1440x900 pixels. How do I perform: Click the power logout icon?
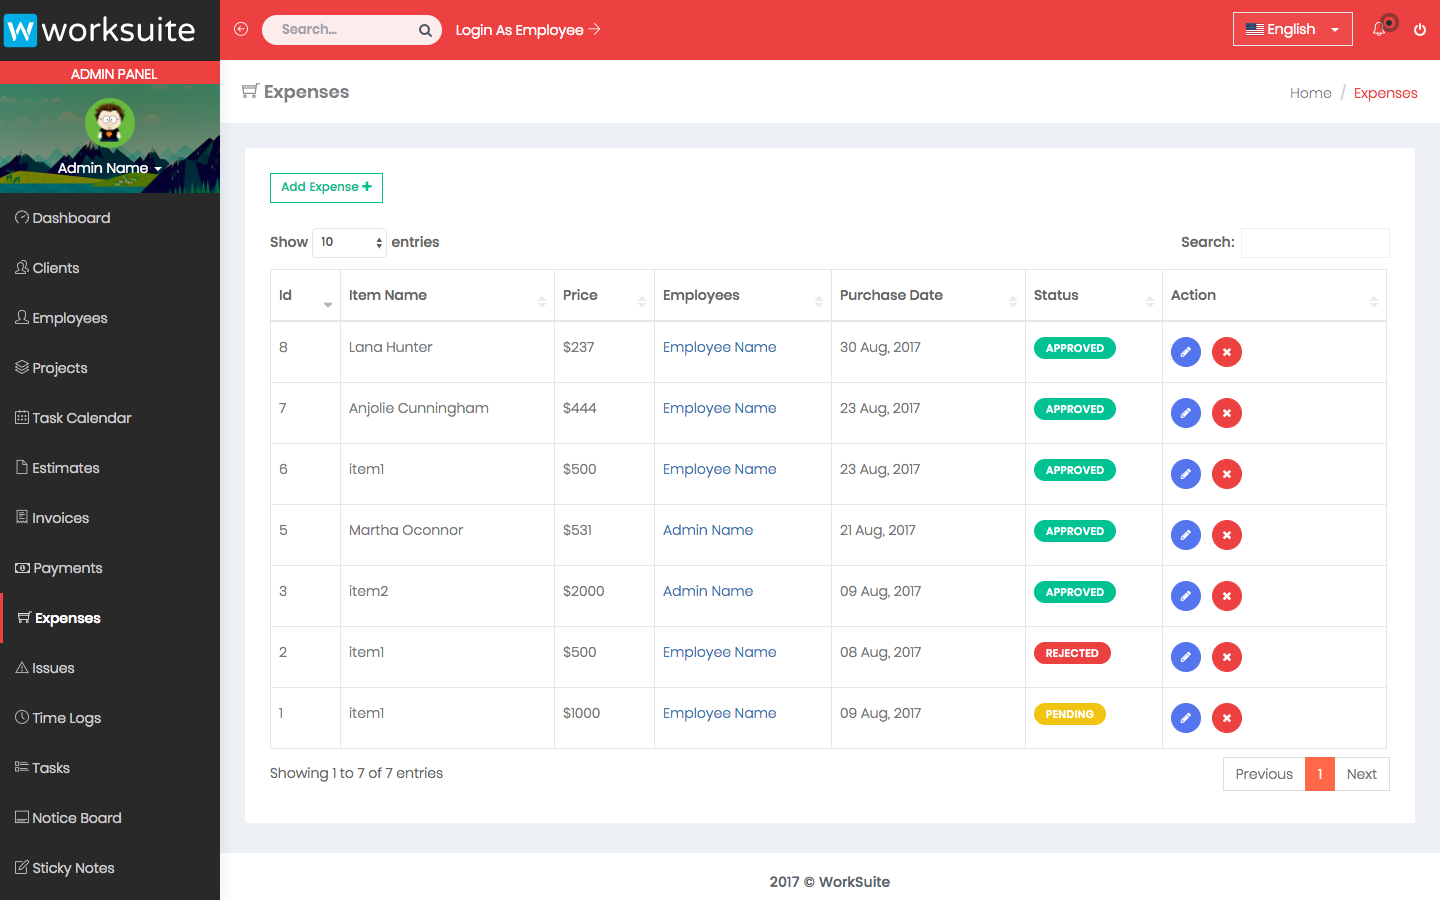(1420, 30)
